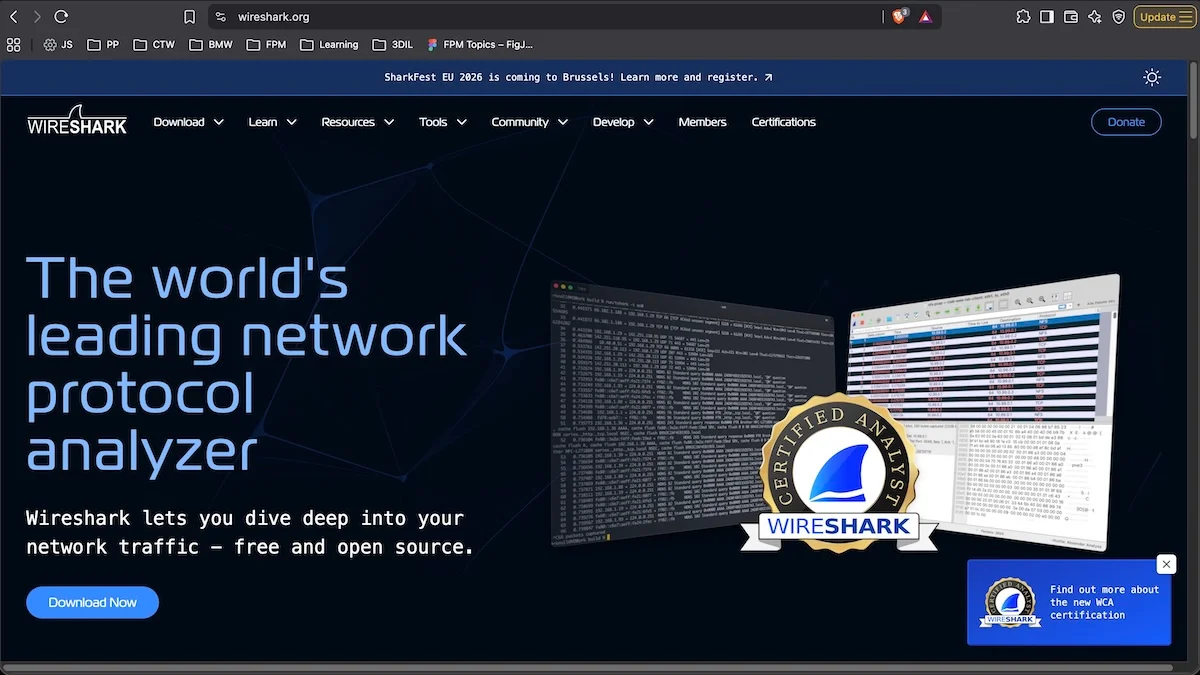Open site settings icon beside wireshark.org
Image resolution: width=1200 pixels, height=675 pixels.
(221, 17)
